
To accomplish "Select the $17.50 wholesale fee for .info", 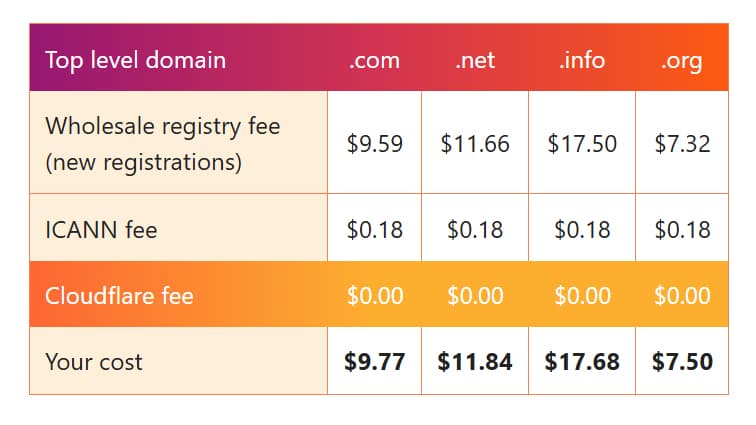I will tap(582, 144).
